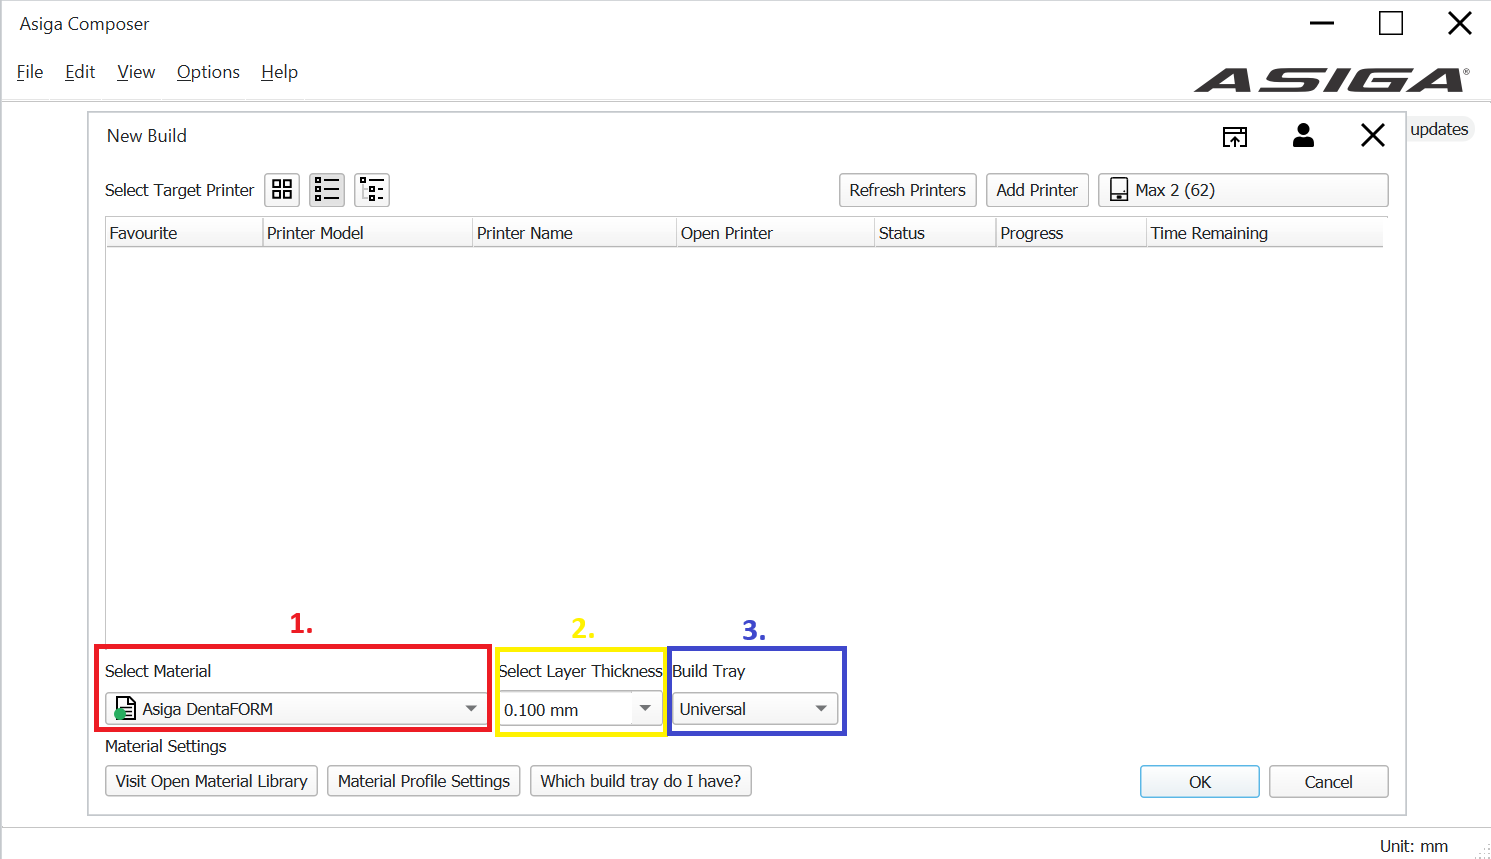1491x859 pixels.
Task: Open the View menu
Action: click(136, 72)
